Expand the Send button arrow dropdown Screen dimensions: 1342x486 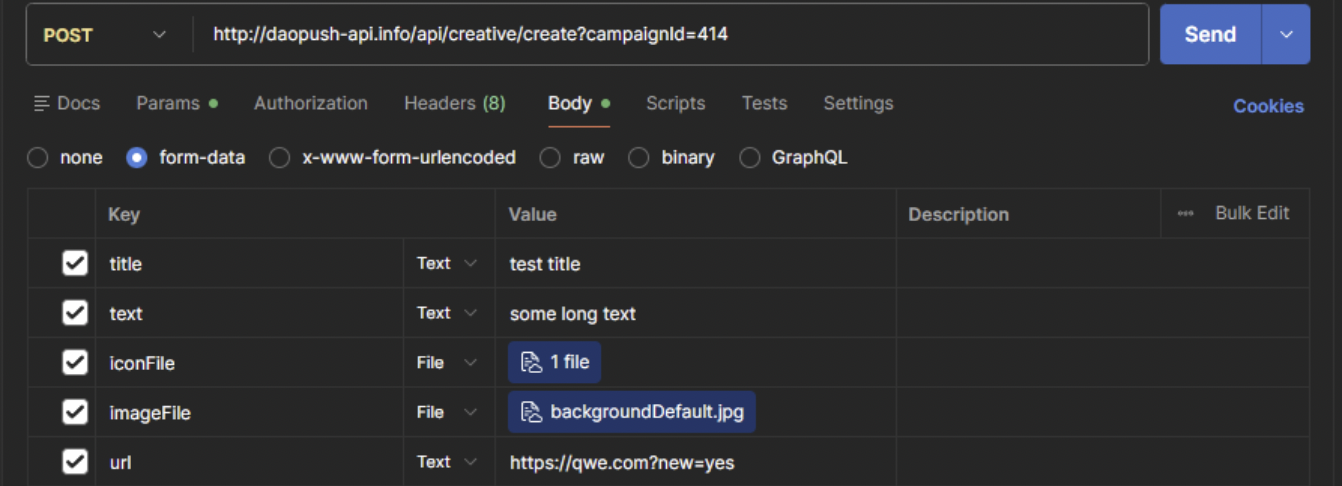tap(1286, 35)
